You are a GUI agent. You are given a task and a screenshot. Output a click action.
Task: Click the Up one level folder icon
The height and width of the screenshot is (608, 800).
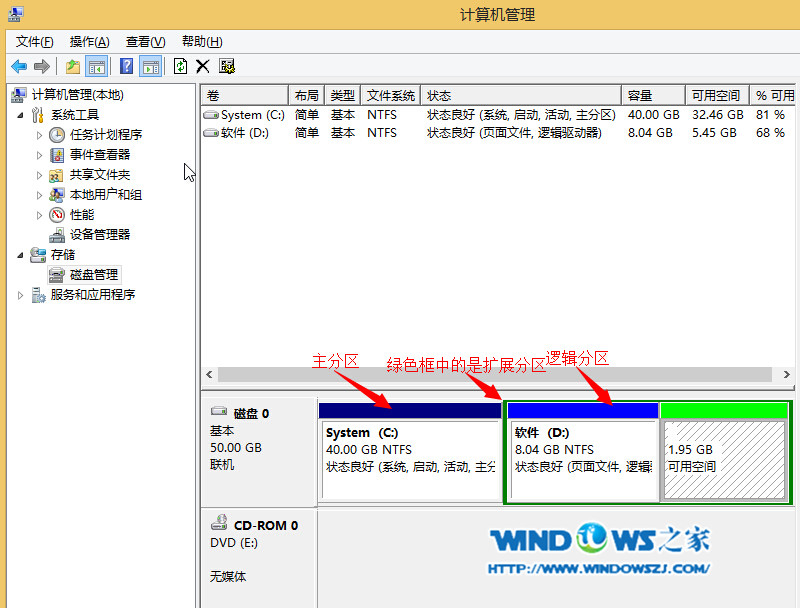point(72,66)
